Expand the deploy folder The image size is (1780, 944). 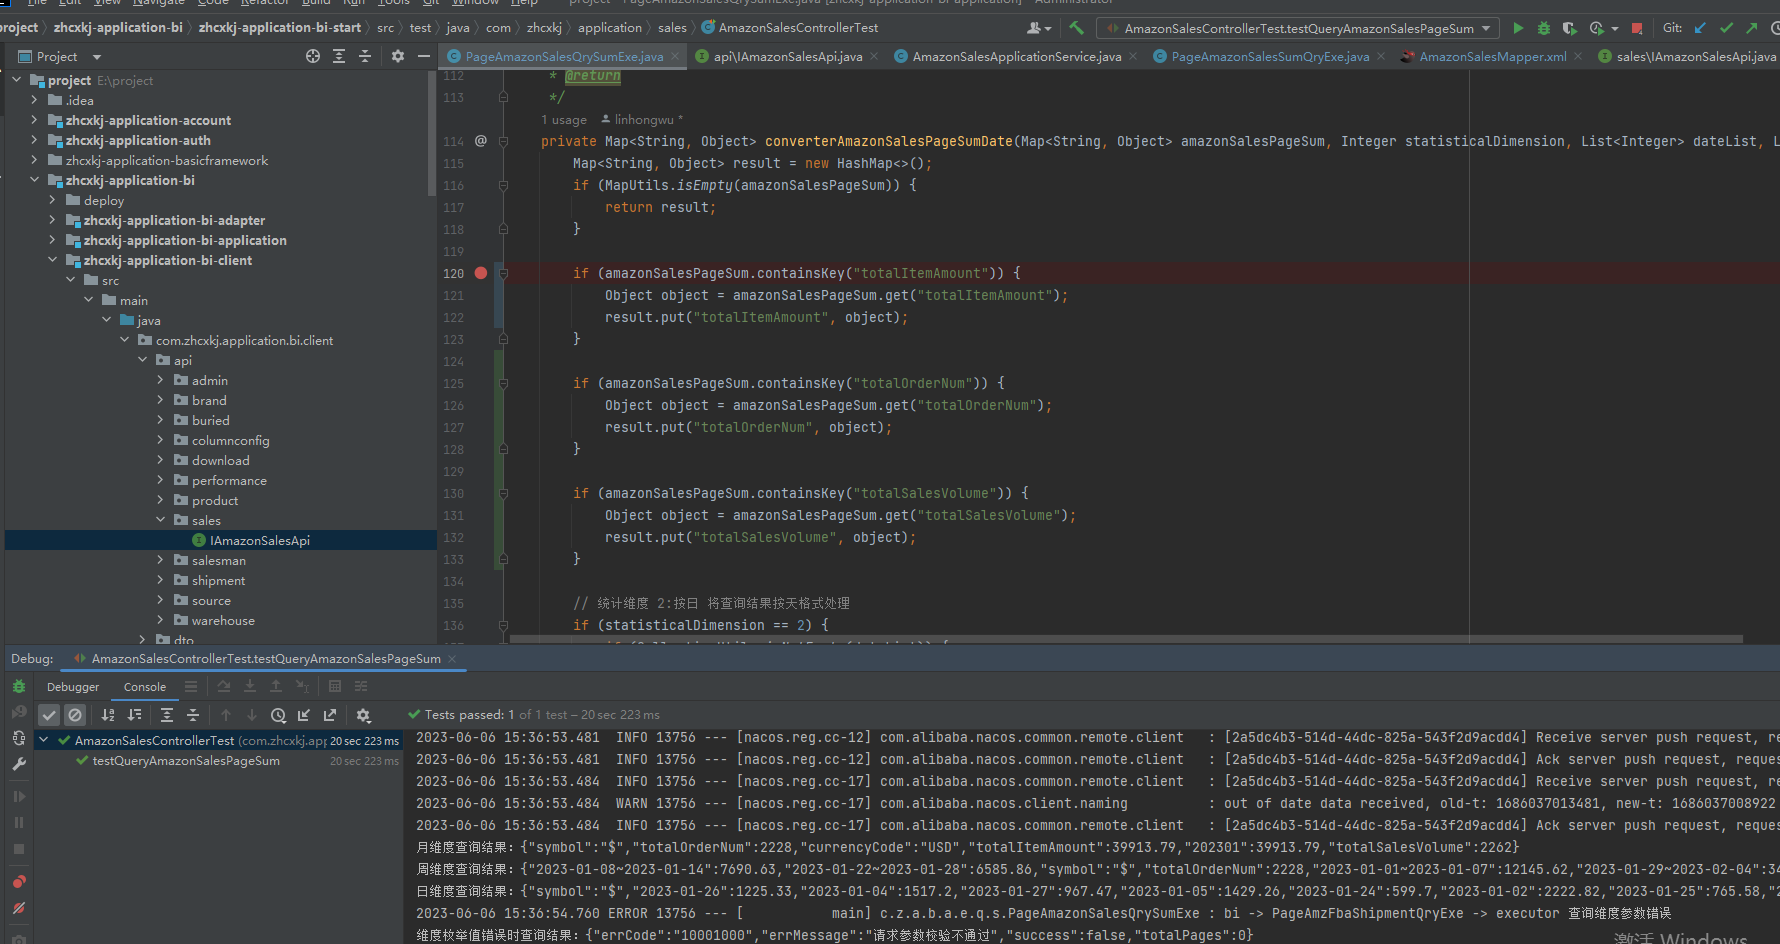[x=52, y=200]
